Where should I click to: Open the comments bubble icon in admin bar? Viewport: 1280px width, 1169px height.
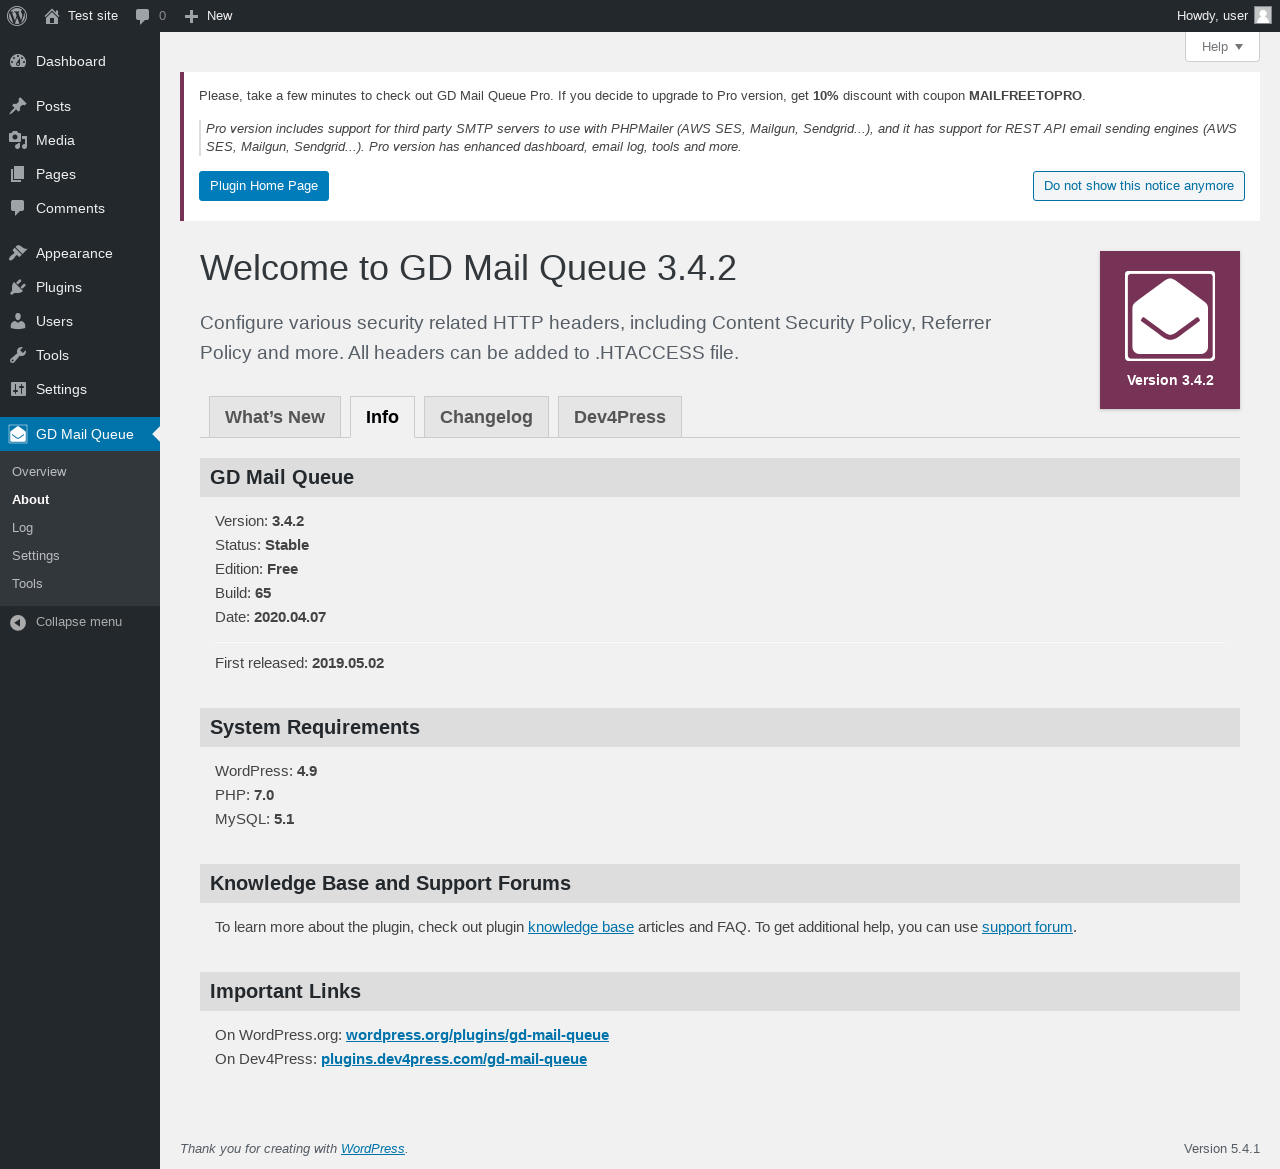[x=143, y=16]
